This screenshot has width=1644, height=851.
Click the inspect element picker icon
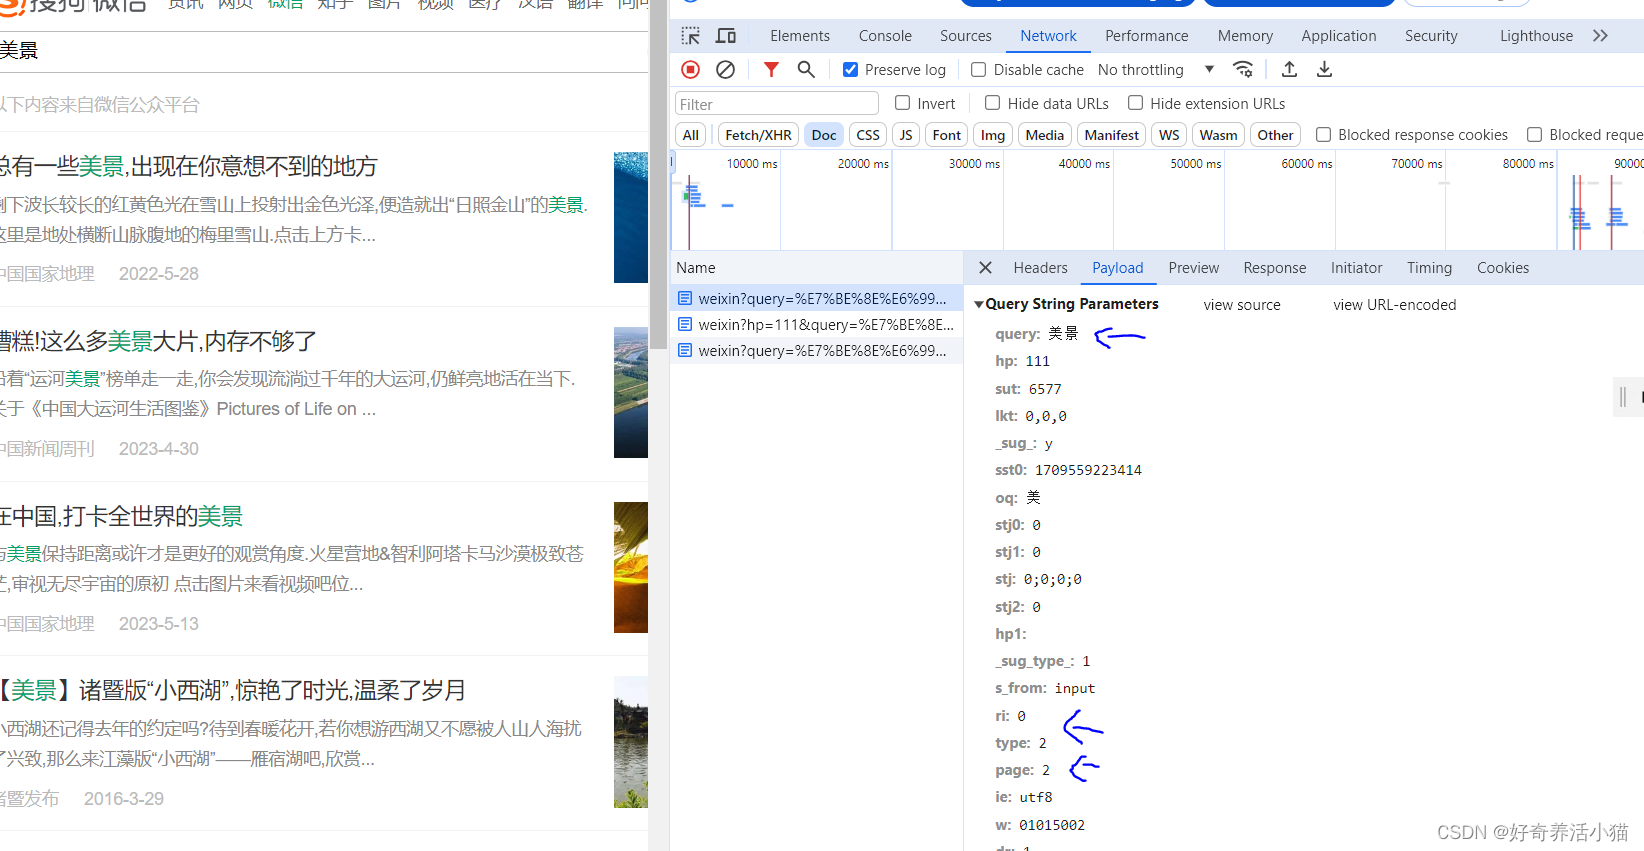(690, 36)
